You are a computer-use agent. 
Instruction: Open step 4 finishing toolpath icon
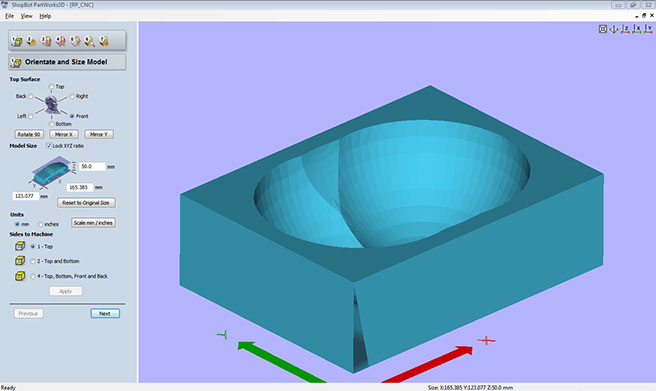pyautogui.click(x=61, y=41)
